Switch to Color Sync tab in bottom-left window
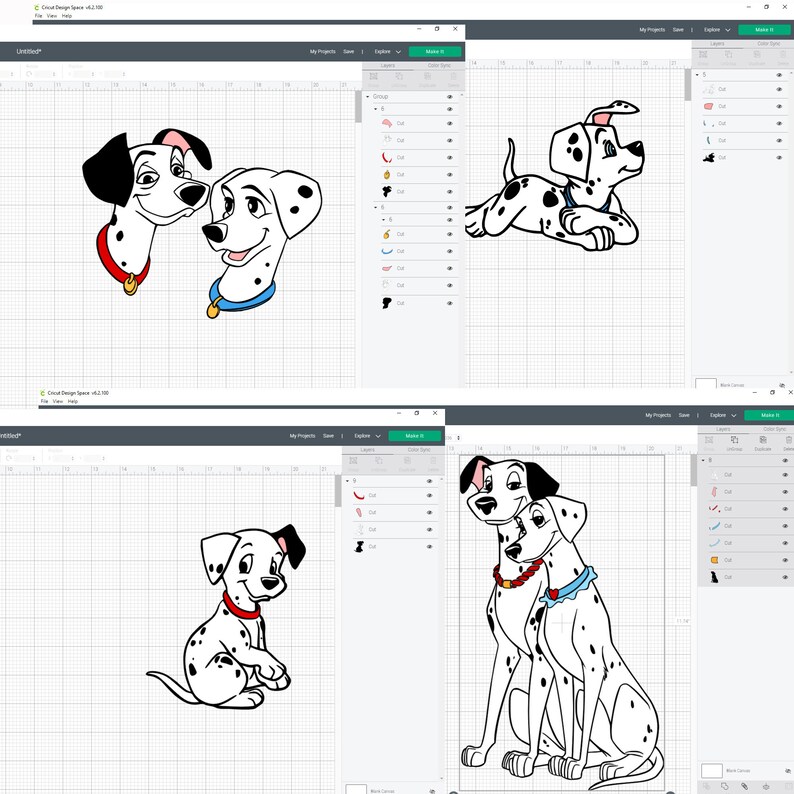This screenshot has width=794, height=794. click(419, 450)
